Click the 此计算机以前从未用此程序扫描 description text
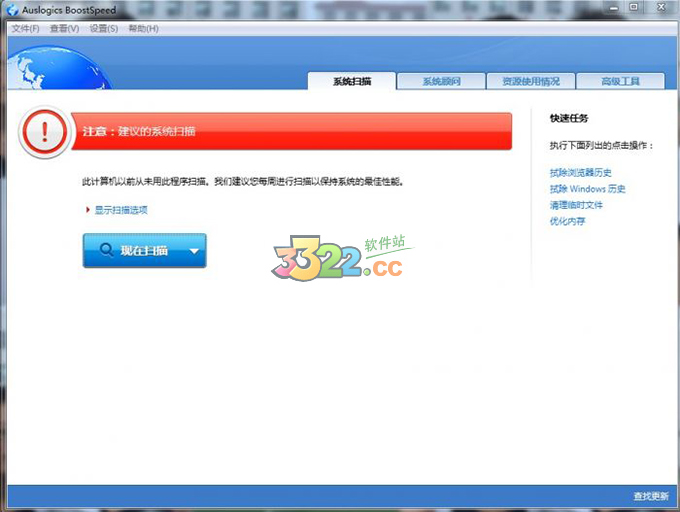Image resolution: width=680 pixels, height=512 pixels. pos(243,181)
